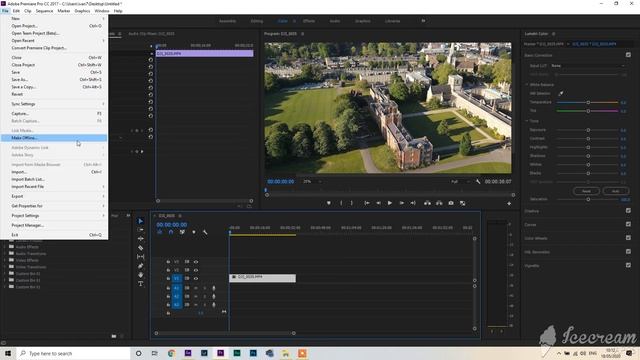Expand the Audio Effects folder
Viewport: 640px width, 360px height.
pyautogui.click(x=5, y=247)
